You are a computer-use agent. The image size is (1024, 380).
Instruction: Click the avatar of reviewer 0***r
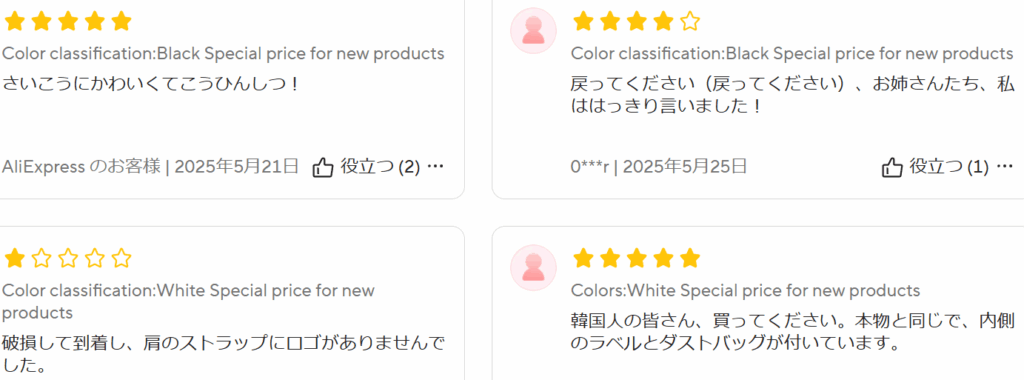click(x=534, y=31)
